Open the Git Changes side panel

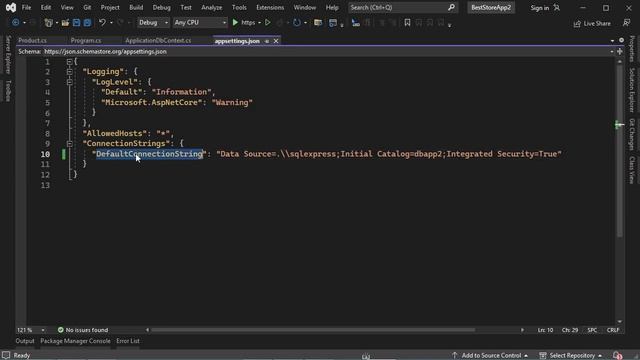pos(631,134)
